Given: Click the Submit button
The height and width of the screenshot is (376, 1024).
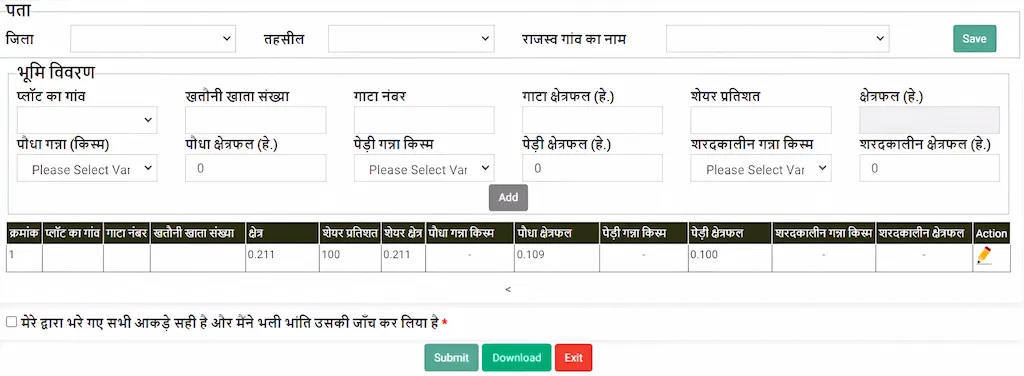Looking at the screenshot, I should pos(451,358).
